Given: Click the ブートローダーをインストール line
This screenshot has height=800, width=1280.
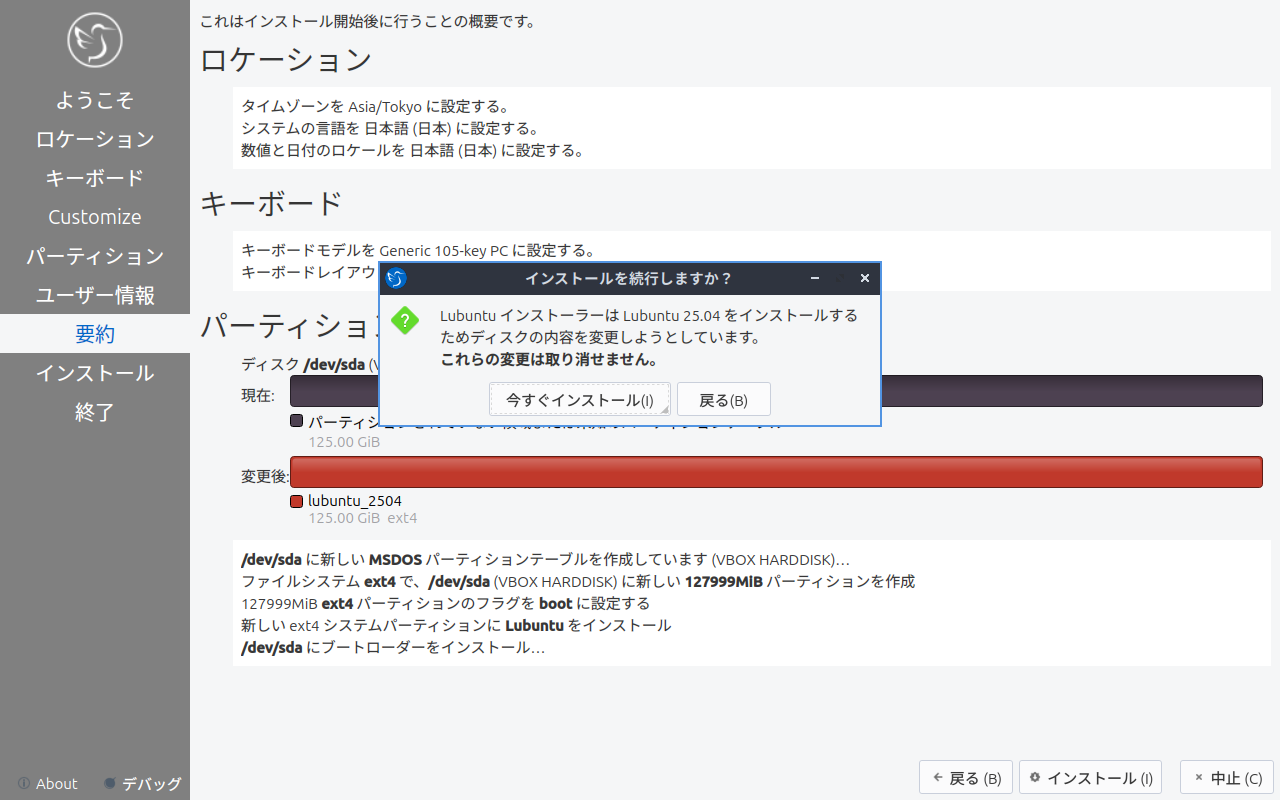Looking at the screenshot, I should tap(393, 647).
